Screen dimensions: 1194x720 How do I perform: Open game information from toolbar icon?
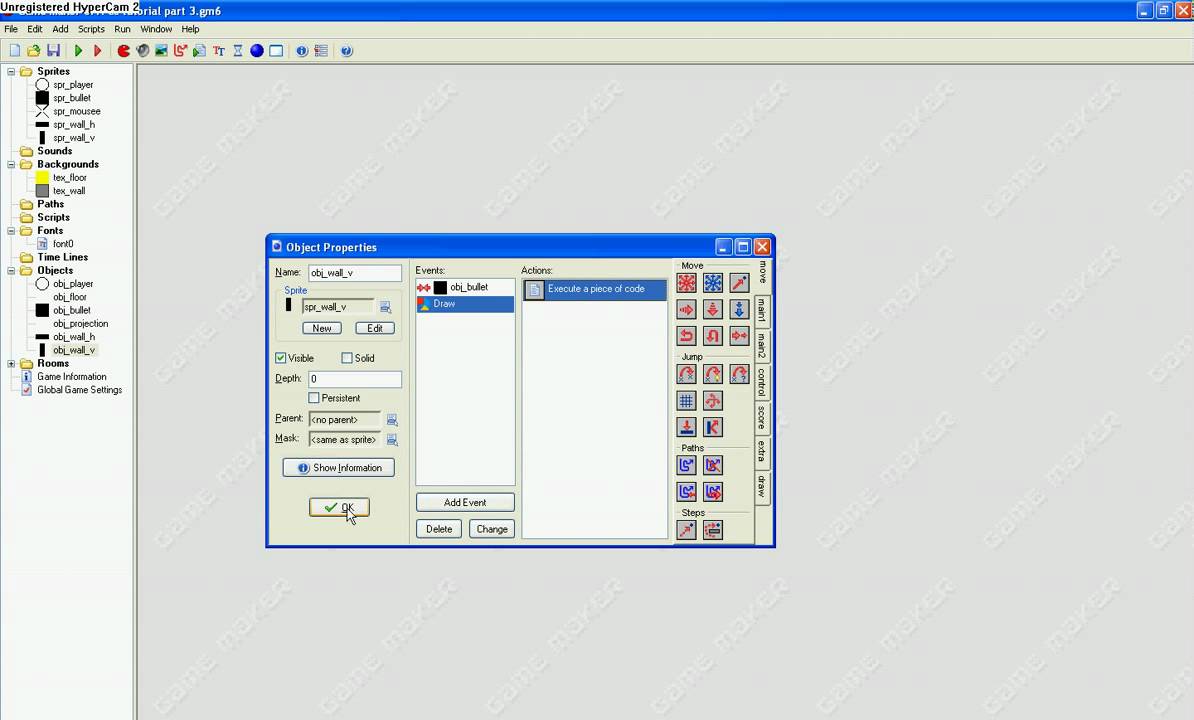[x=302, y=51]
